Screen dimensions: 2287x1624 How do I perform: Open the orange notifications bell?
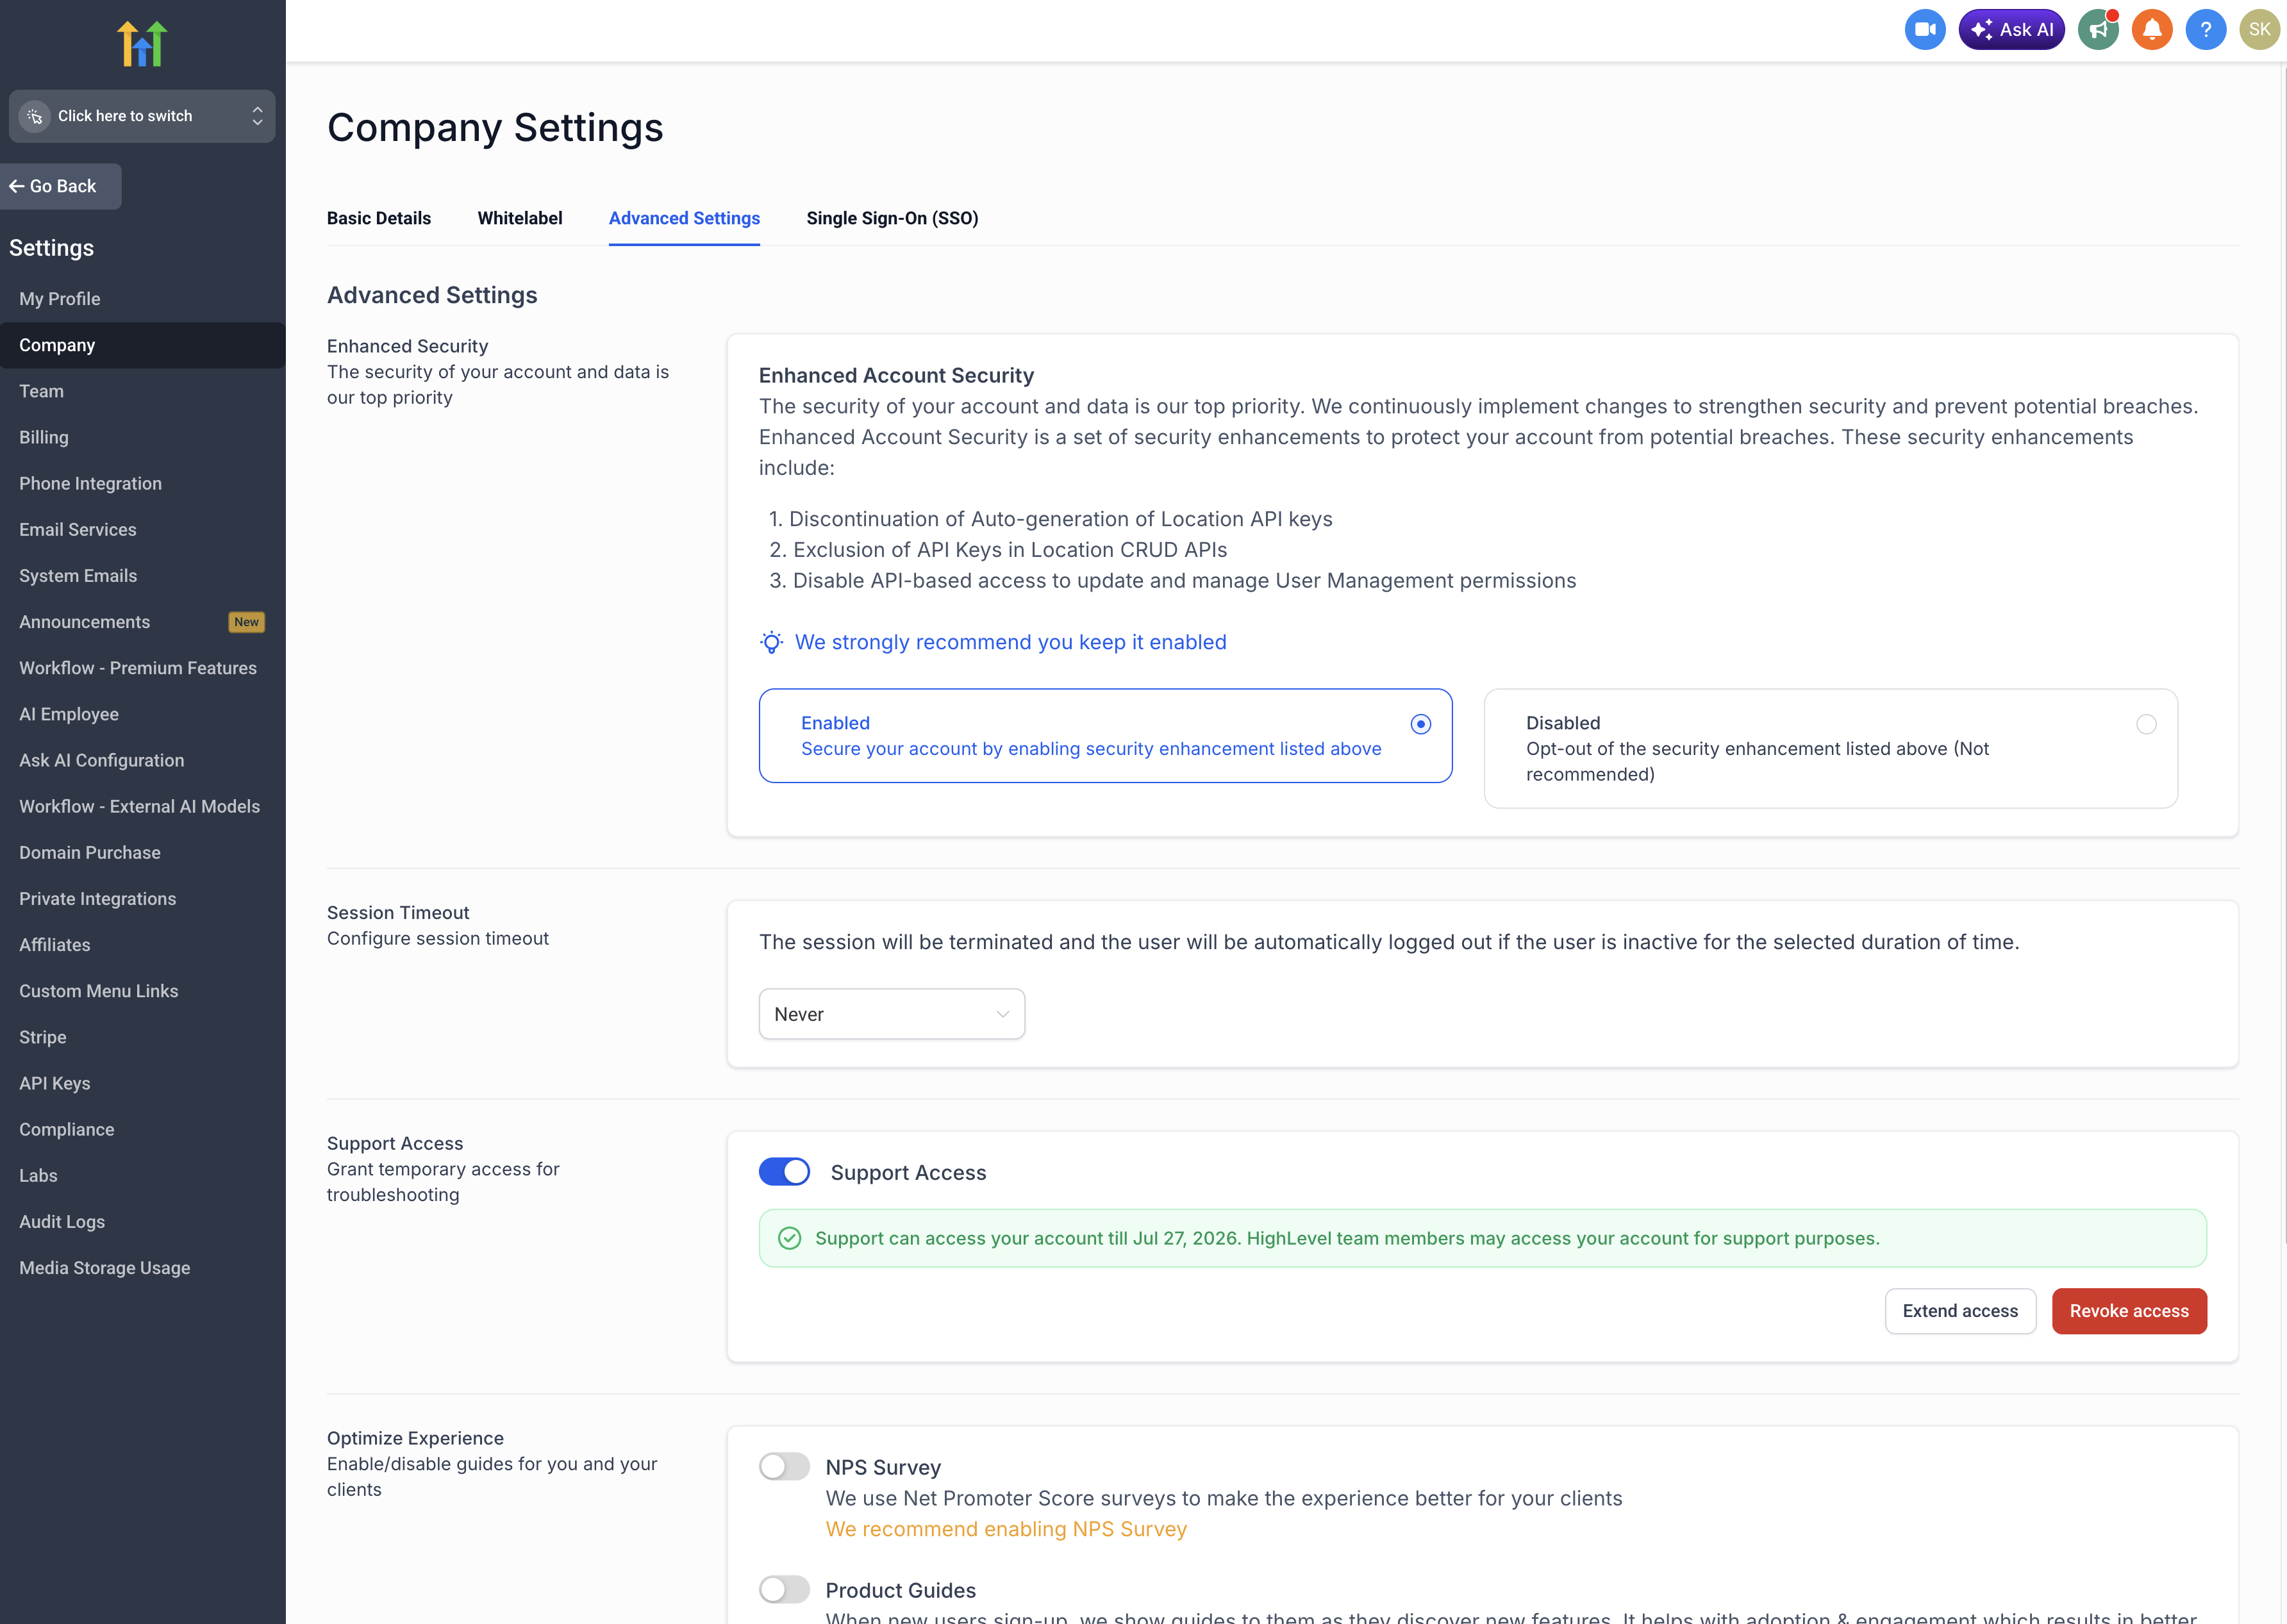(x=2152, y=30)
